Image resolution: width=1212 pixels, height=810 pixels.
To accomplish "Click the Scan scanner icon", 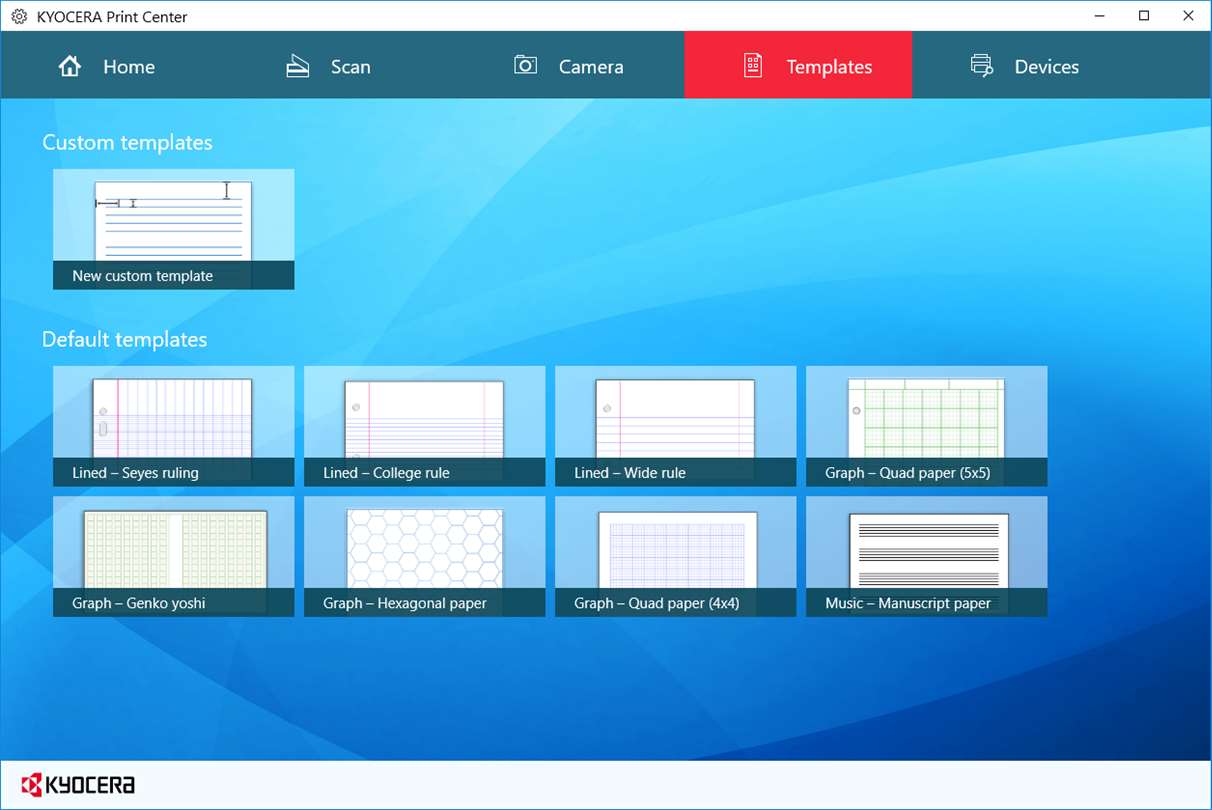I will pyautogui.click(x=298, y=66).
